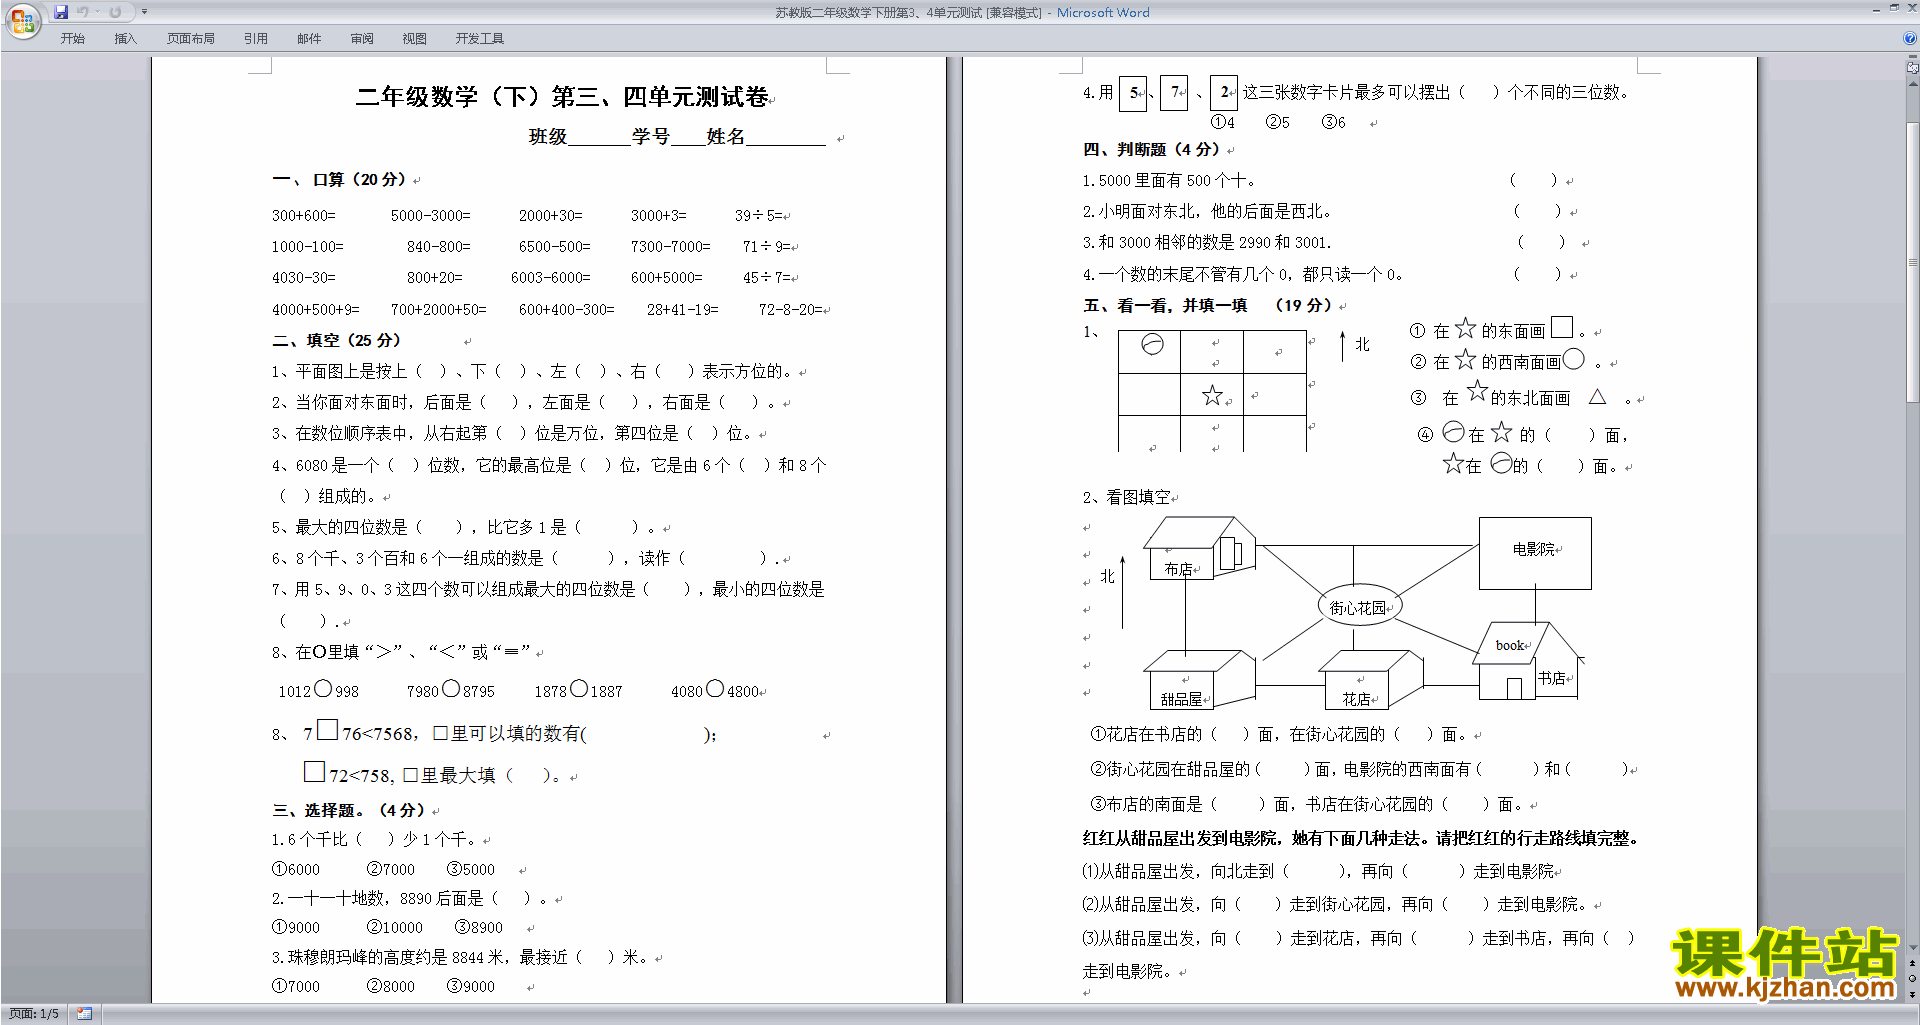Click the number card 2
The image size is (1920, 1025).
coord(1224,92)
